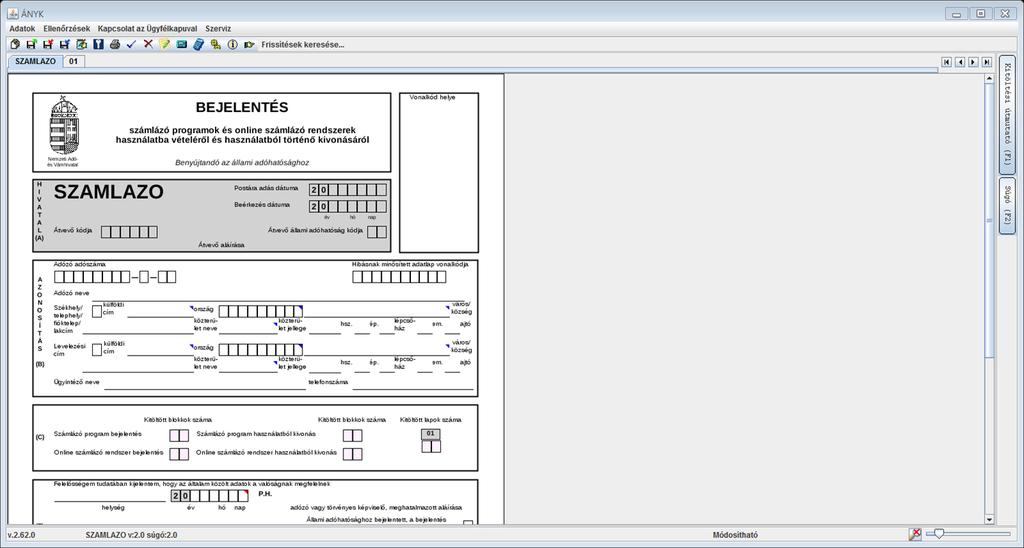
Task: Click Számlázó program bejelentés block count field
Action: tap(179, 436)
